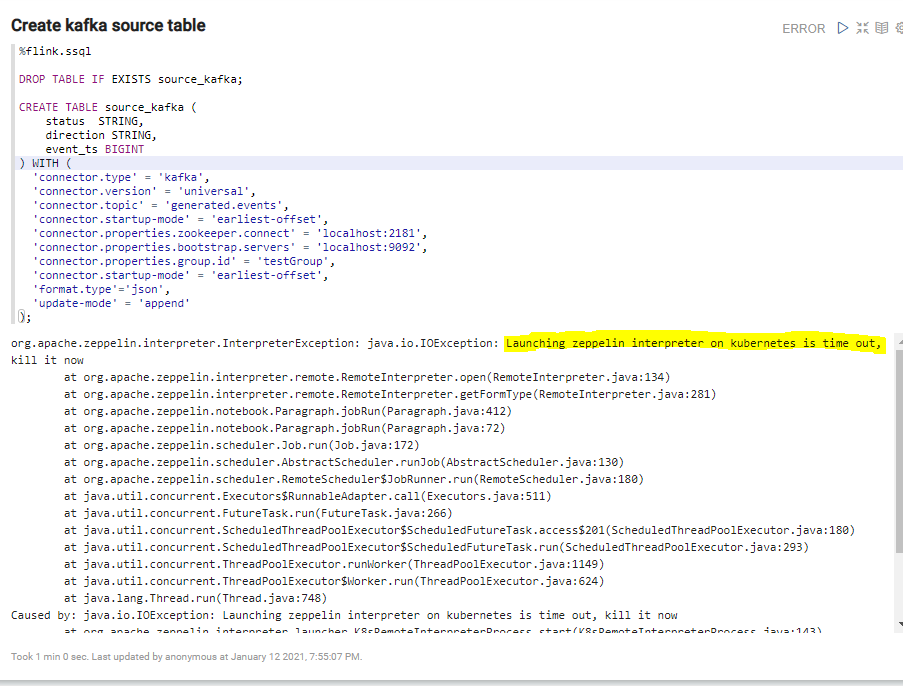903x686 pixels.
Task: Click the zookeeper.connect 'localhost:2181' line
Action: (230, 233)
